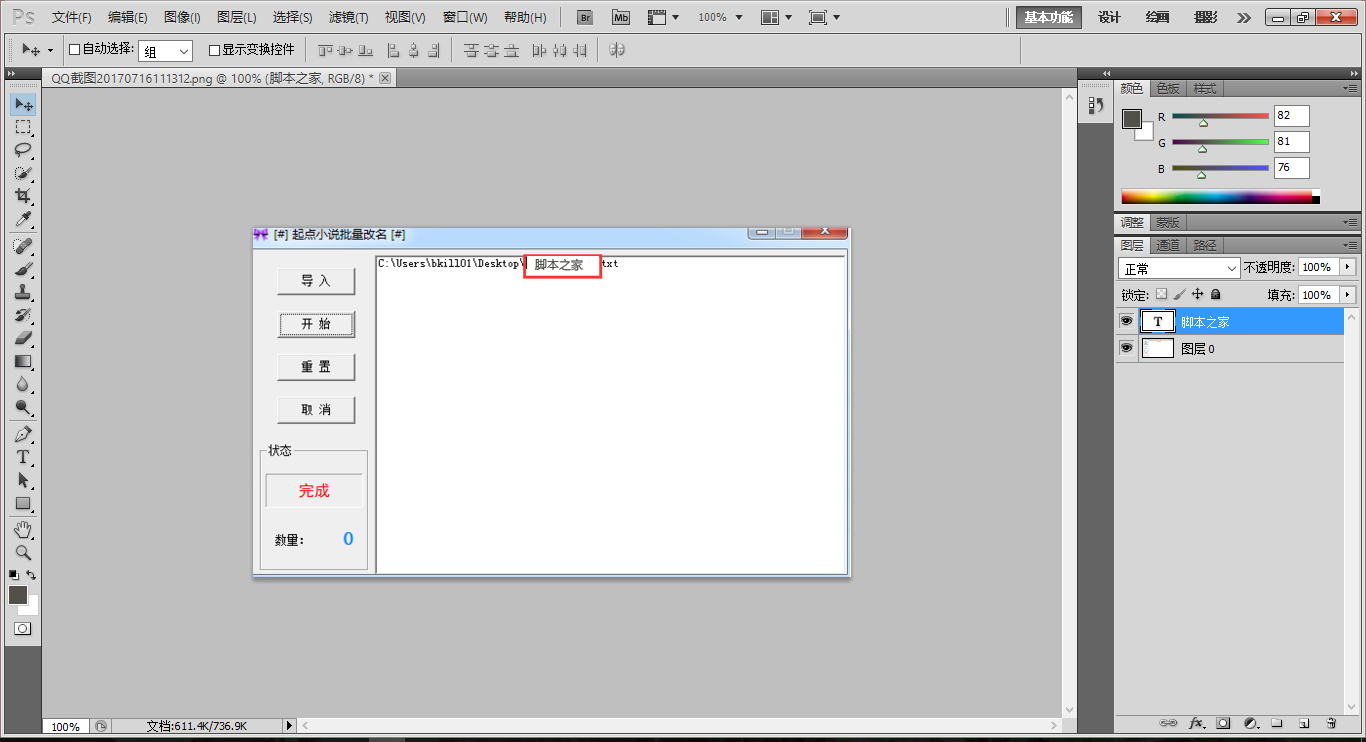Hide the 脚本之家 text layer

pyautogui.click(x=1126, y=321)
